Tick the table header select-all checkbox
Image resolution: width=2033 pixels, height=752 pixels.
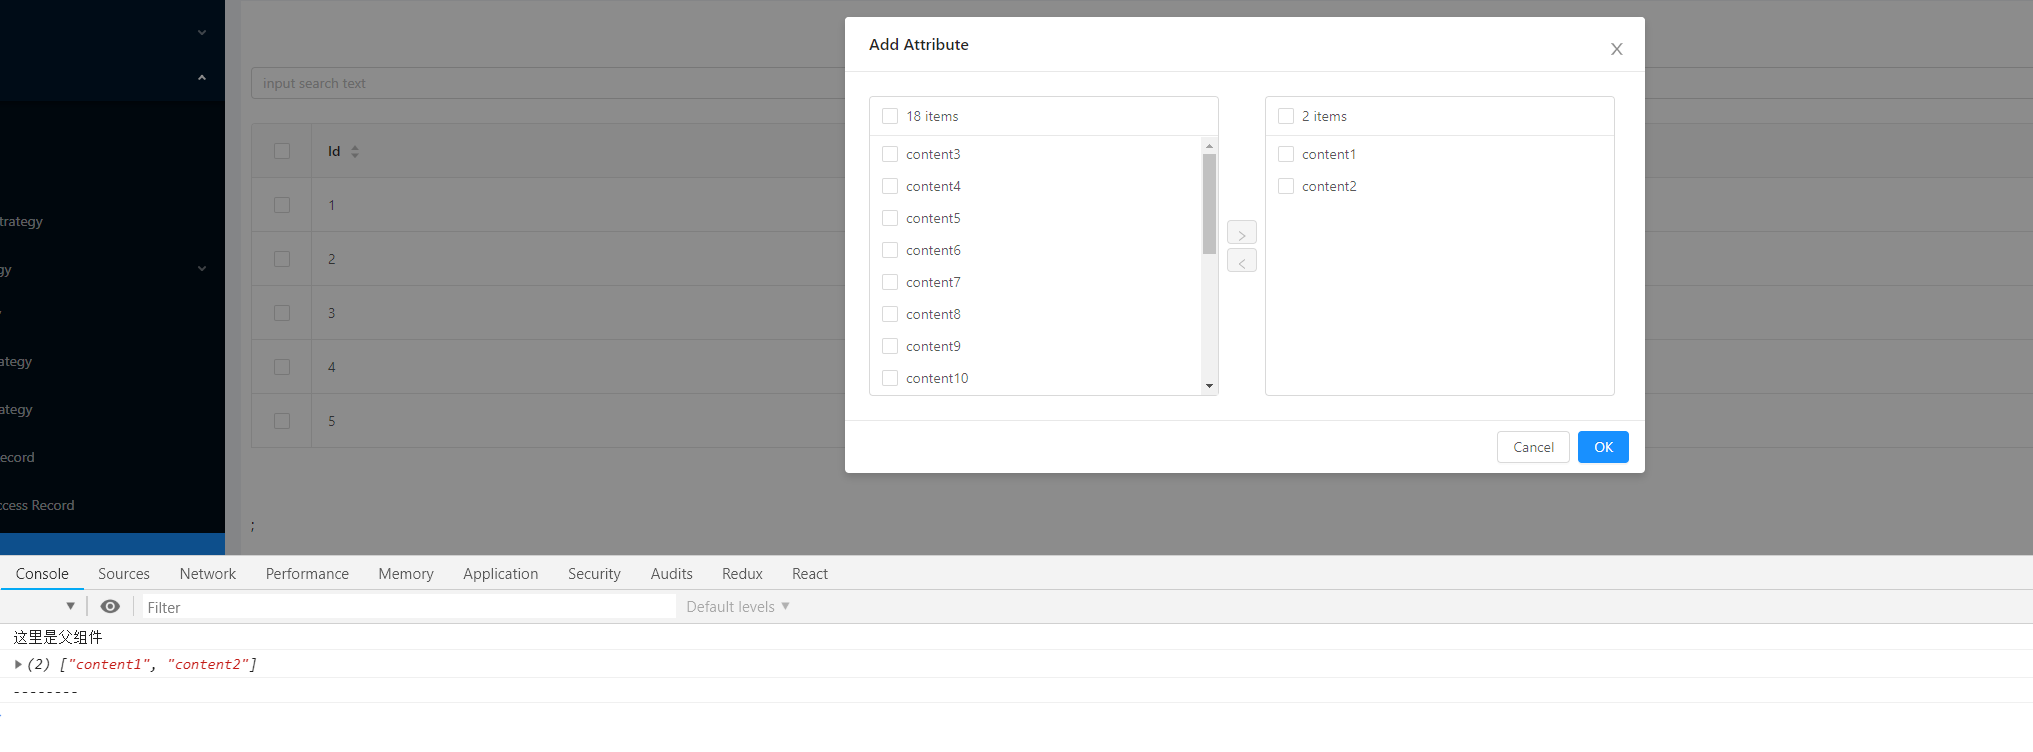(x=282, y=151)
